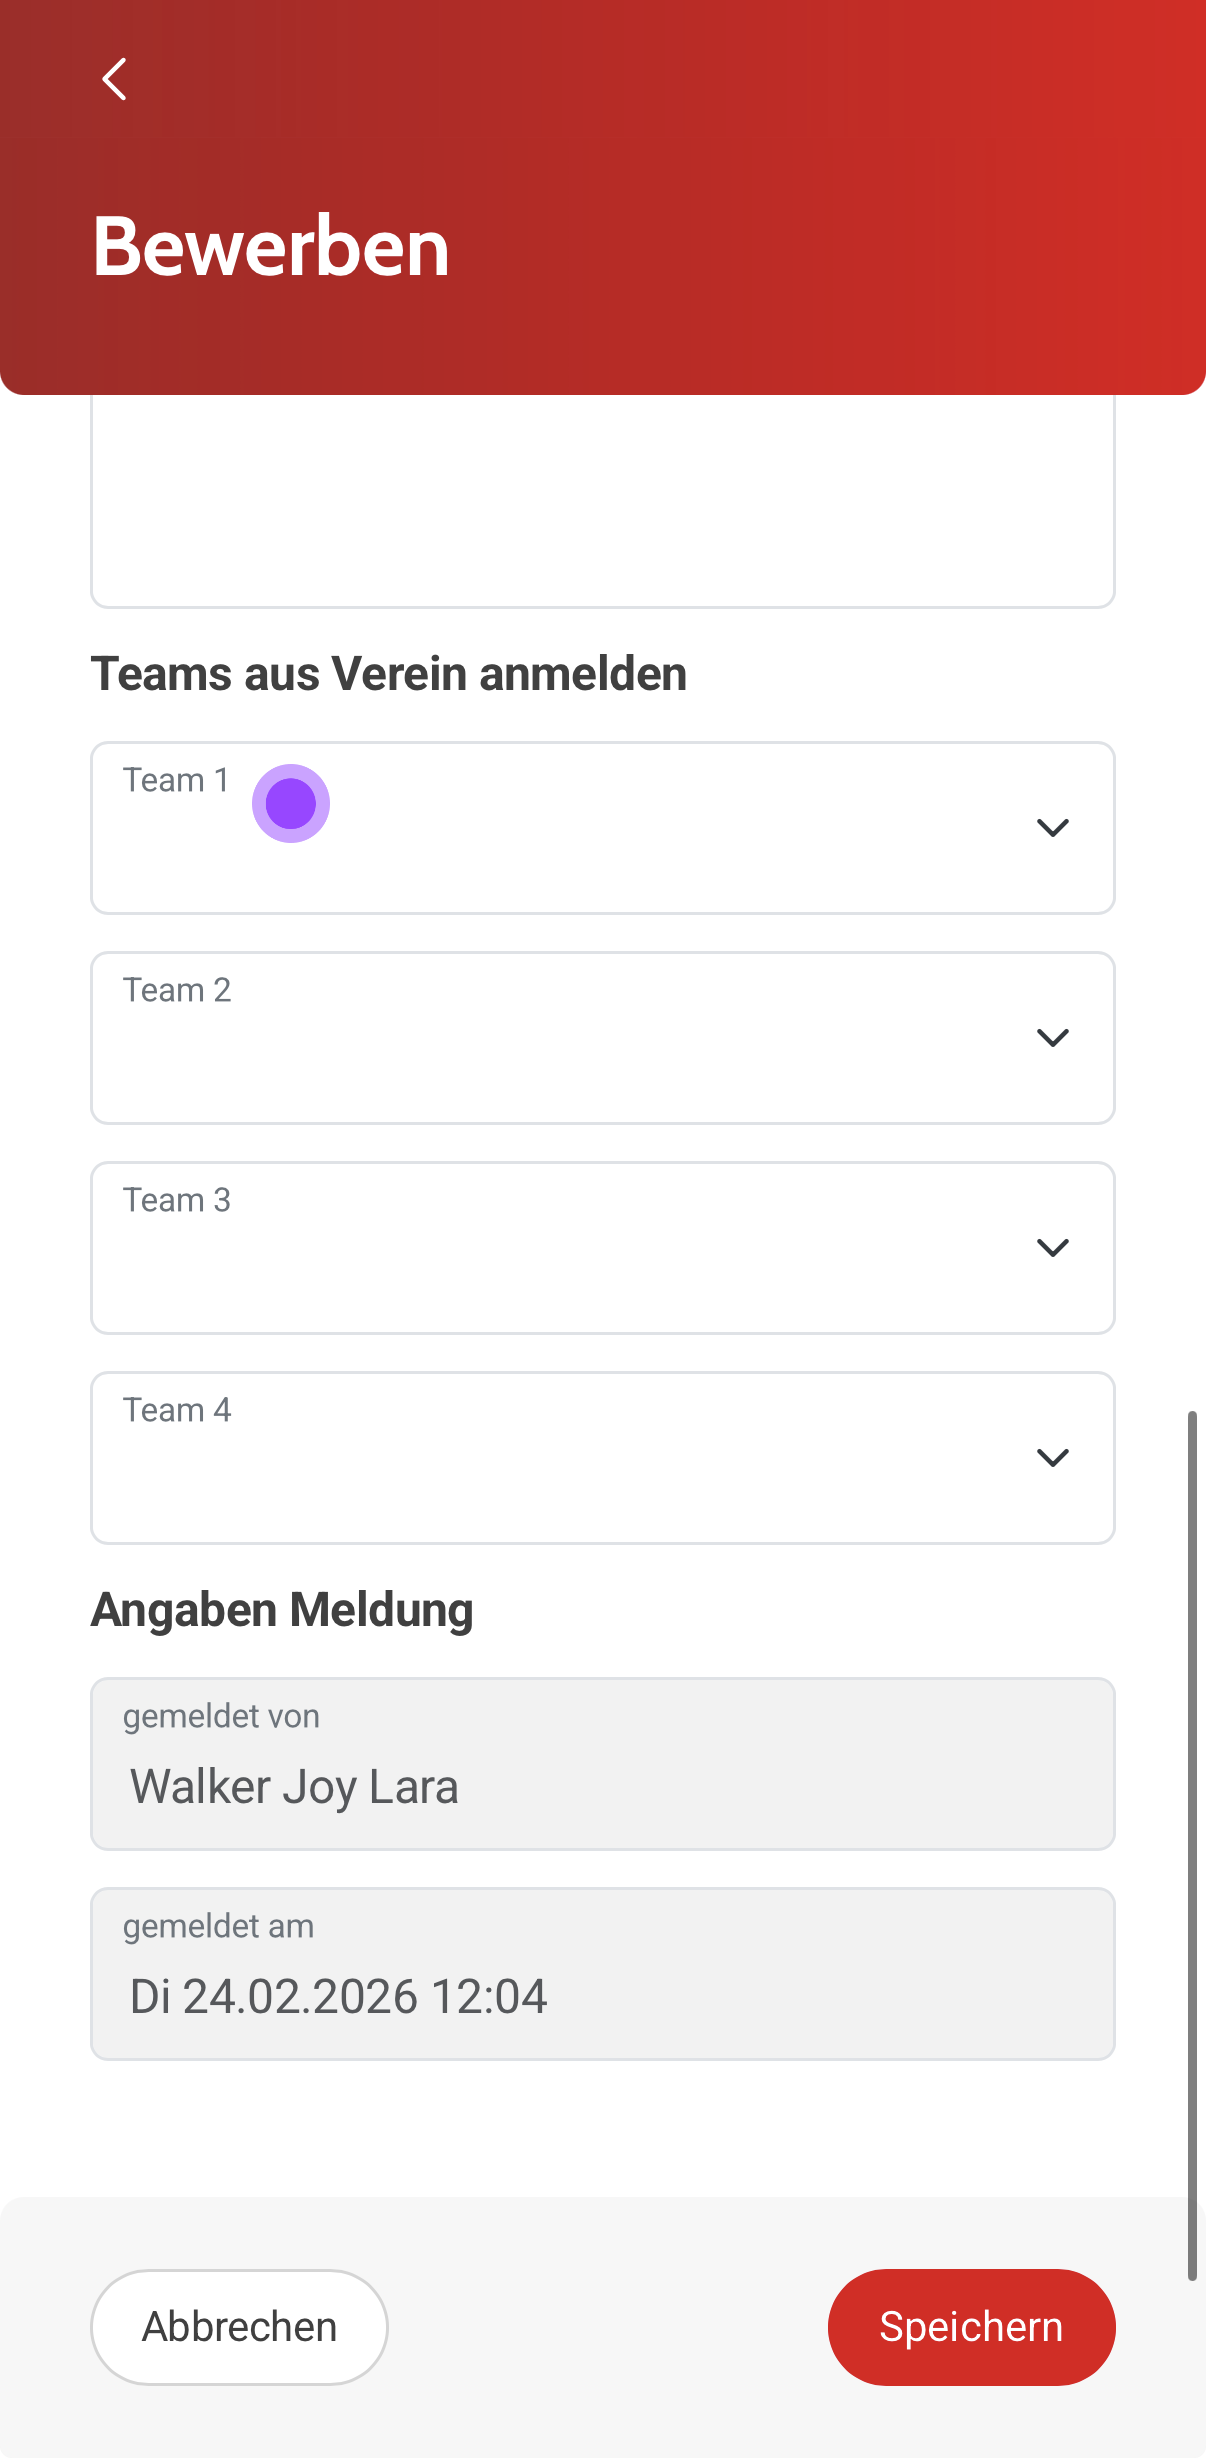Expand the Team 2 selection by its label
The width and height of the screenshot is (1206, 2458).
[177, 991]
